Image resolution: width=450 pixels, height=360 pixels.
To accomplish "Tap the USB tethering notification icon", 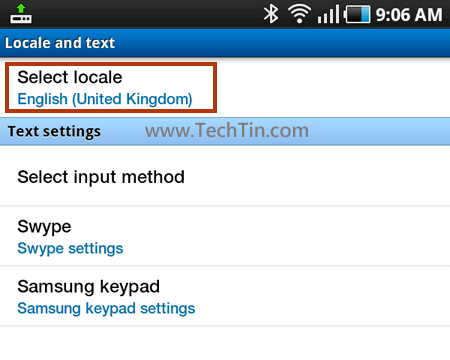I will pyautogui.click(x=21, y=14).
